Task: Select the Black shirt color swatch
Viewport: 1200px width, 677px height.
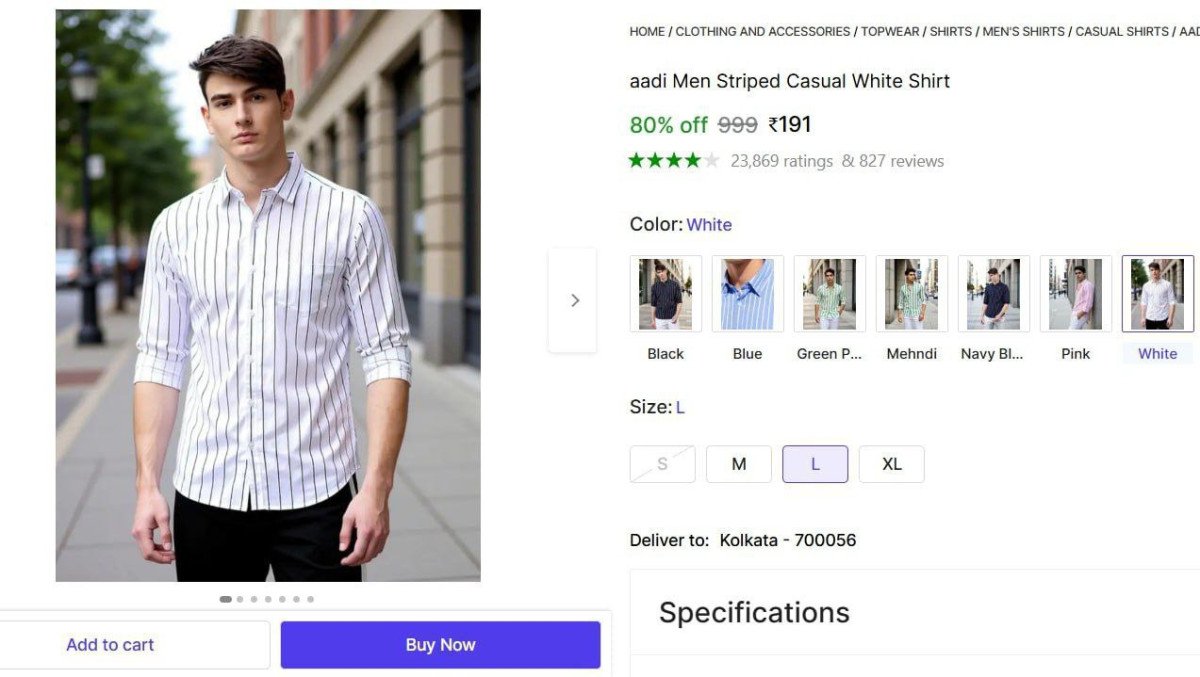Action: click(664, 292)
